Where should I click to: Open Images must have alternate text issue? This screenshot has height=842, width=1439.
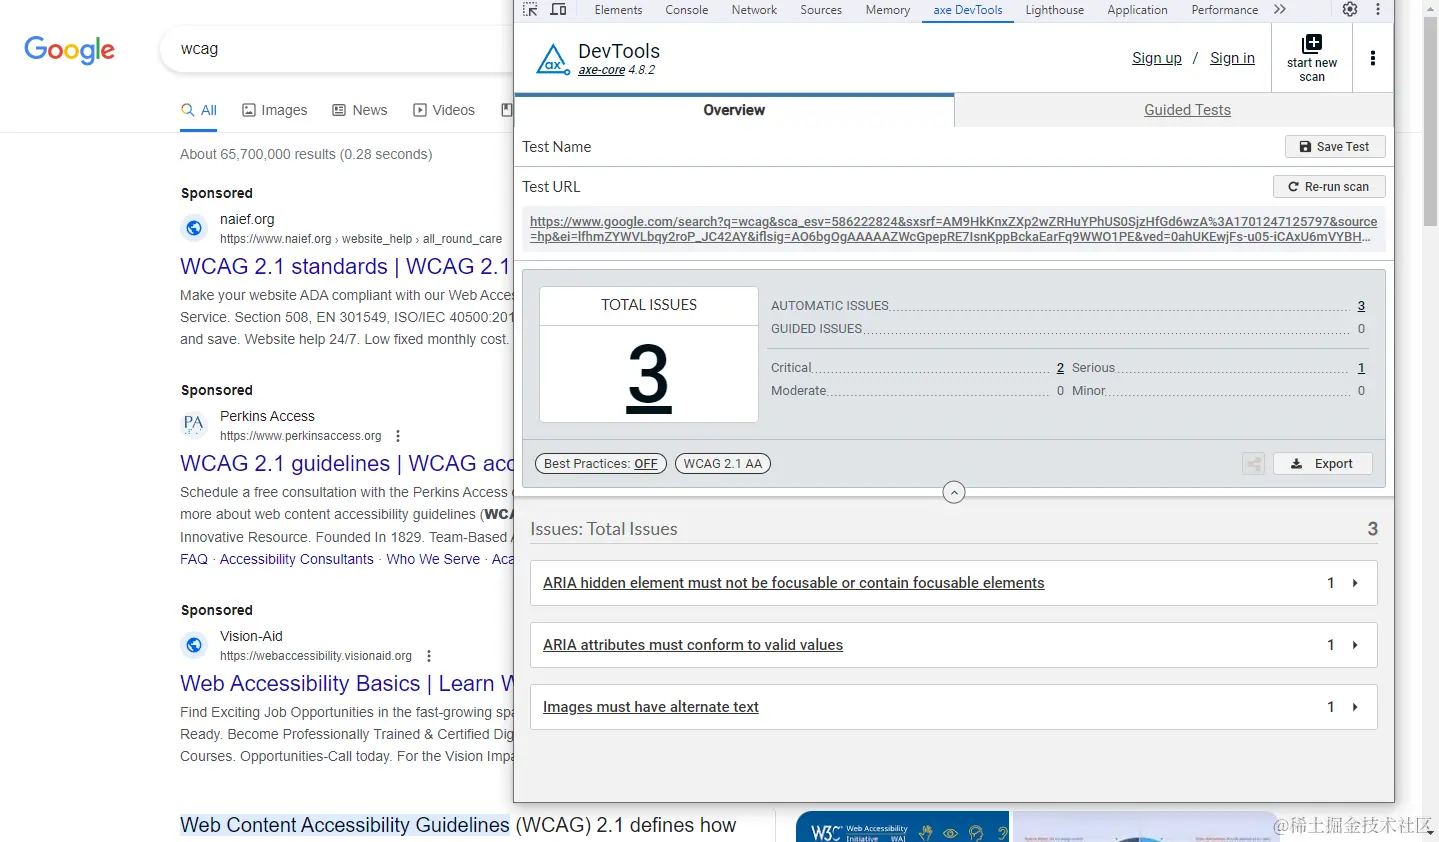click(x=651, y=707)
